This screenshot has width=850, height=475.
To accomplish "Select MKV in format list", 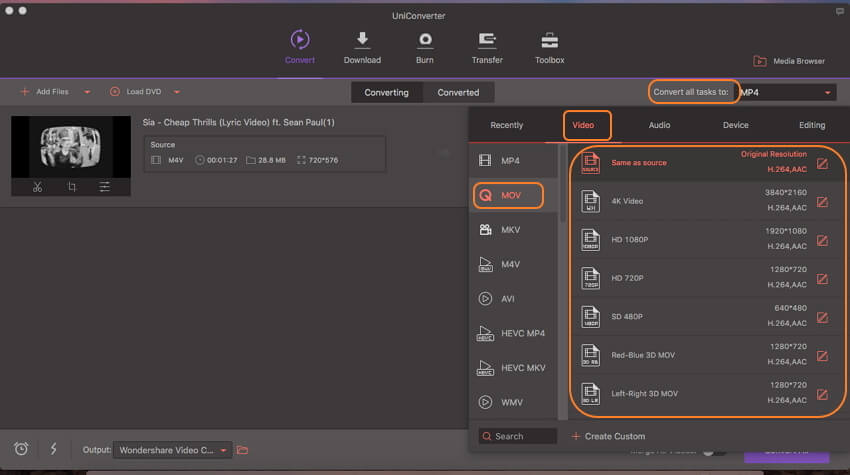I will pyautogui.click(x=513, y=230).
